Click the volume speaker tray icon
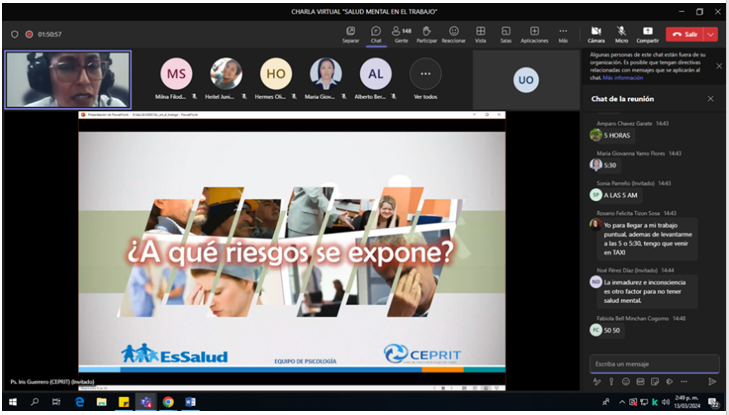 click(666, 402)
